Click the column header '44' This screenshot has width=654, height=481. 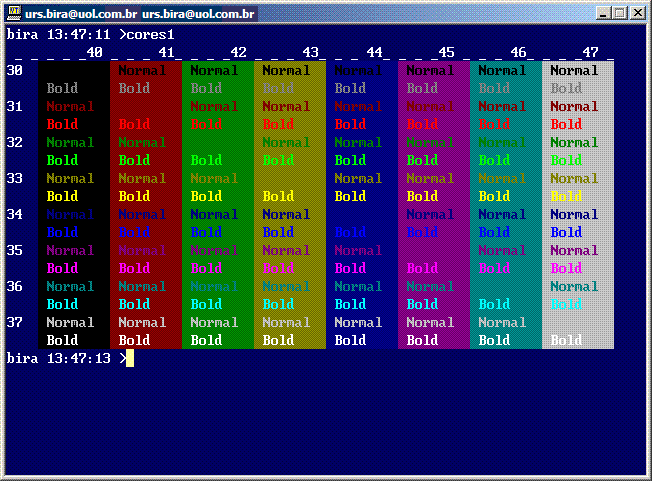point(375,52)
